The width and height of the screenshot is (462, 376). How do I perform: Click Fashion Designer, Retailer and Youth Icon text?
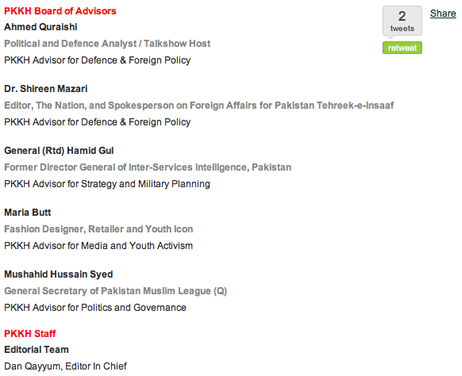pos(99,229)
